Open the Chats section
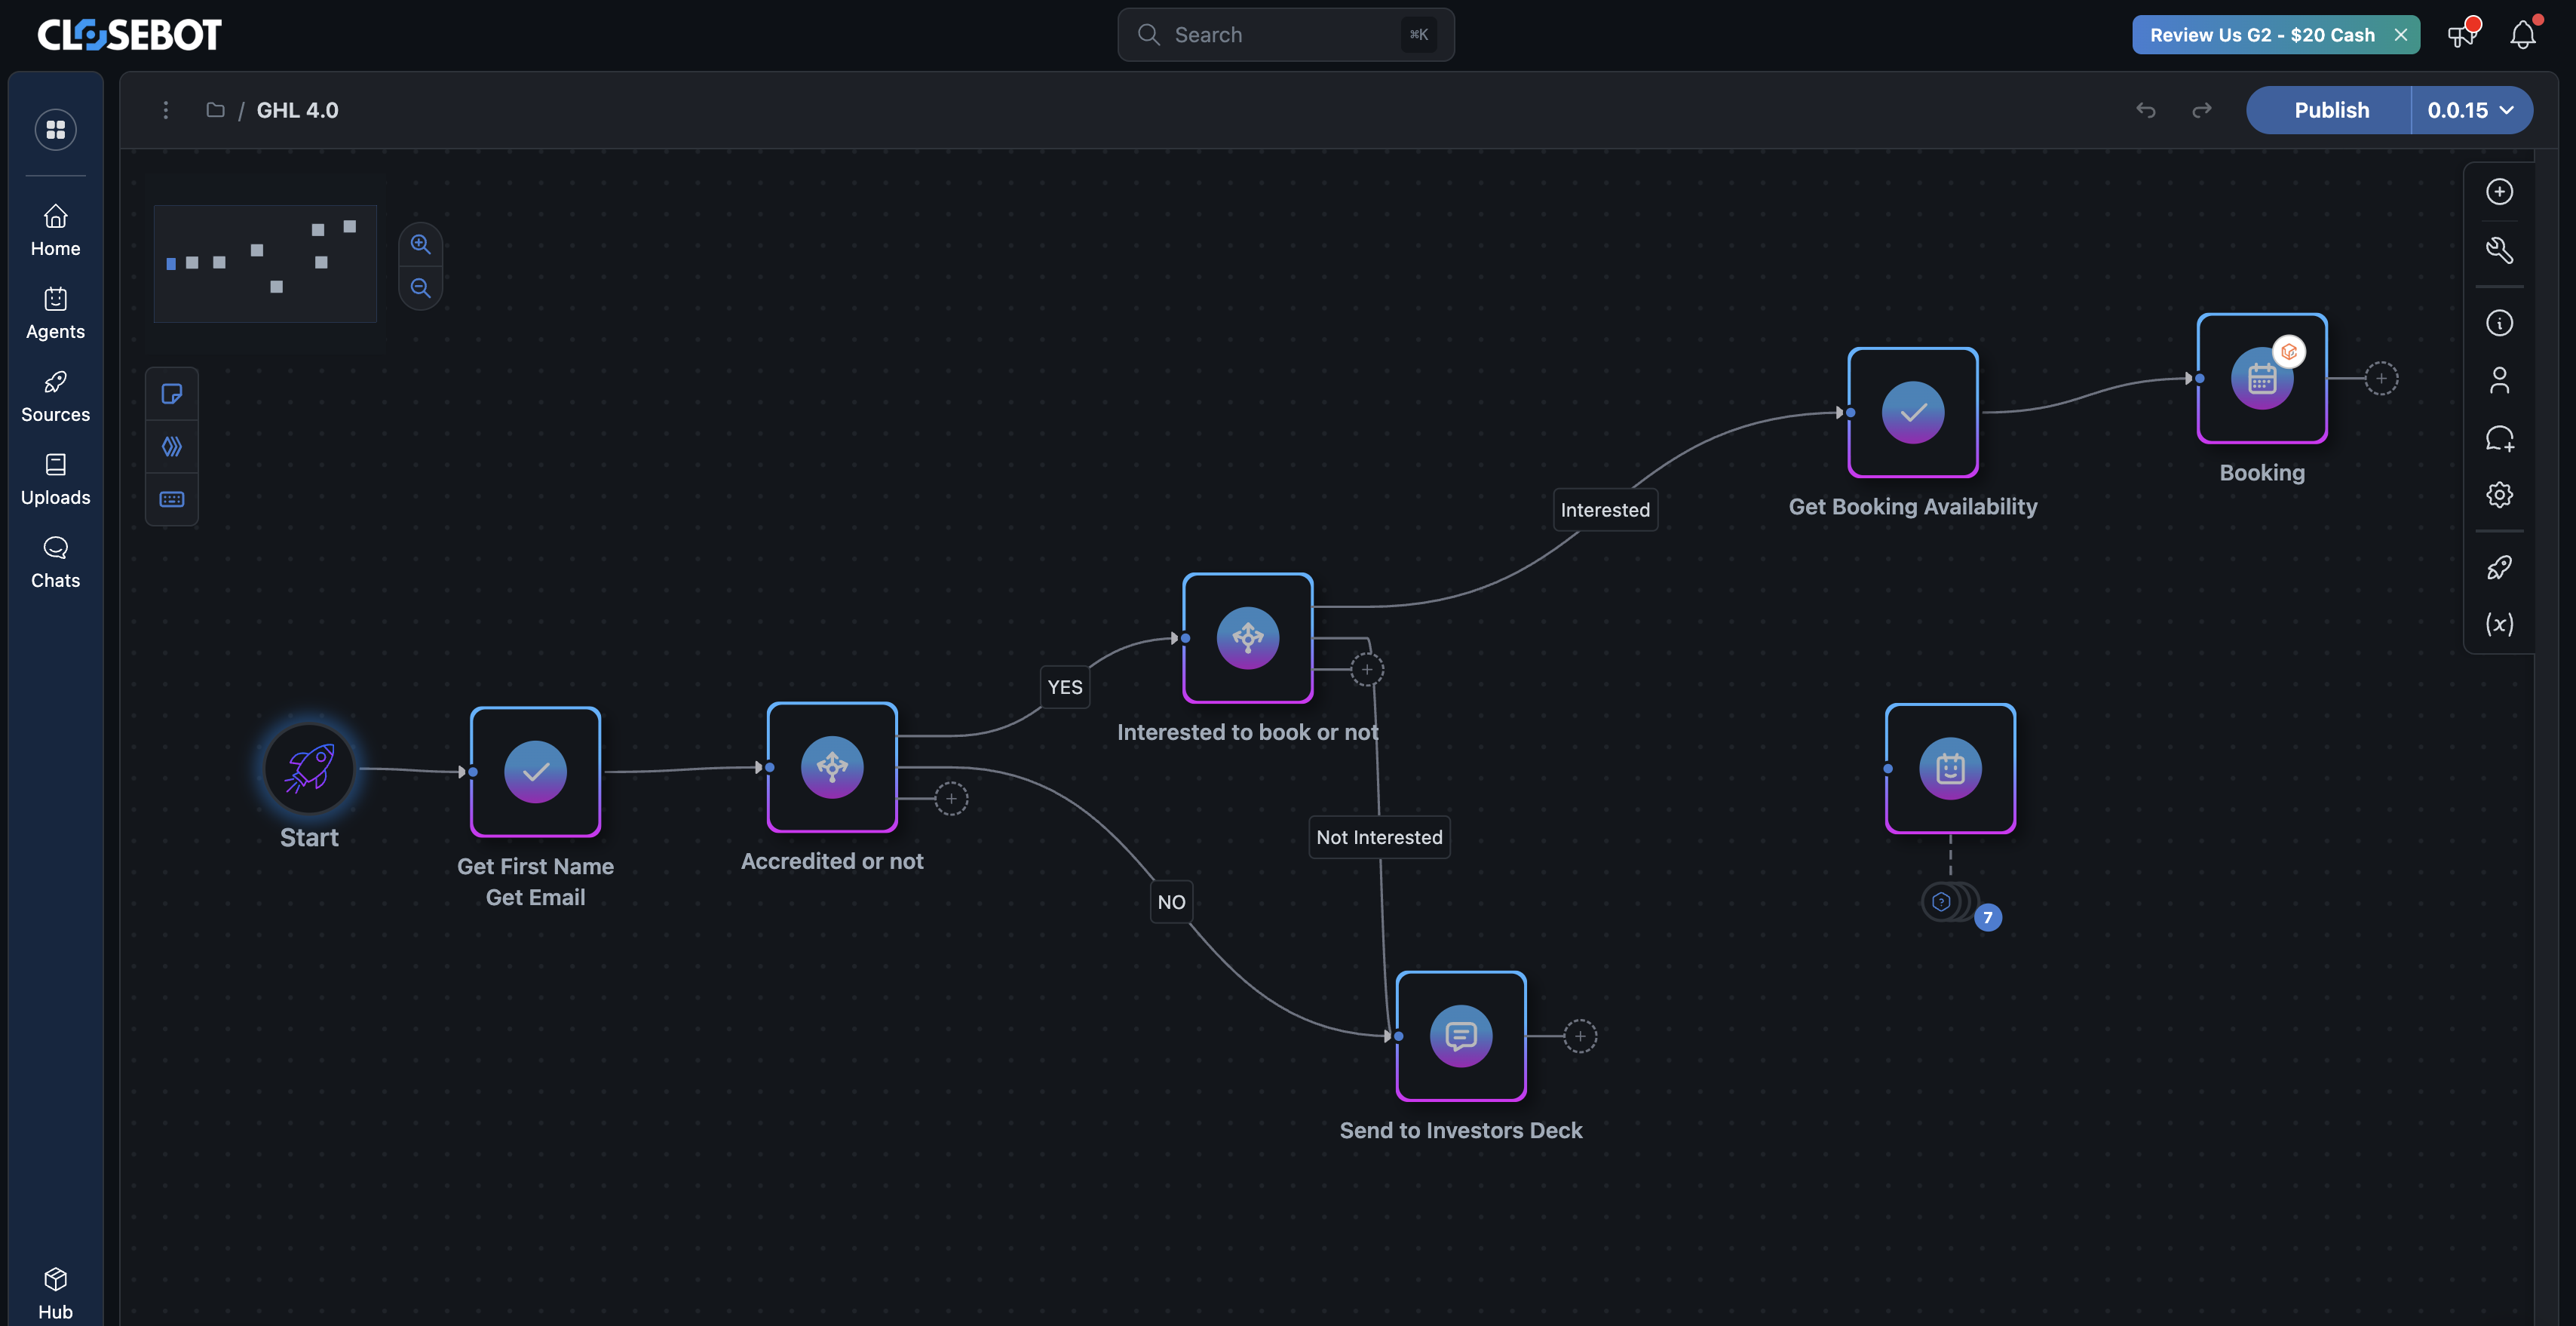The image size is (2576, 1326). [56, 563]
